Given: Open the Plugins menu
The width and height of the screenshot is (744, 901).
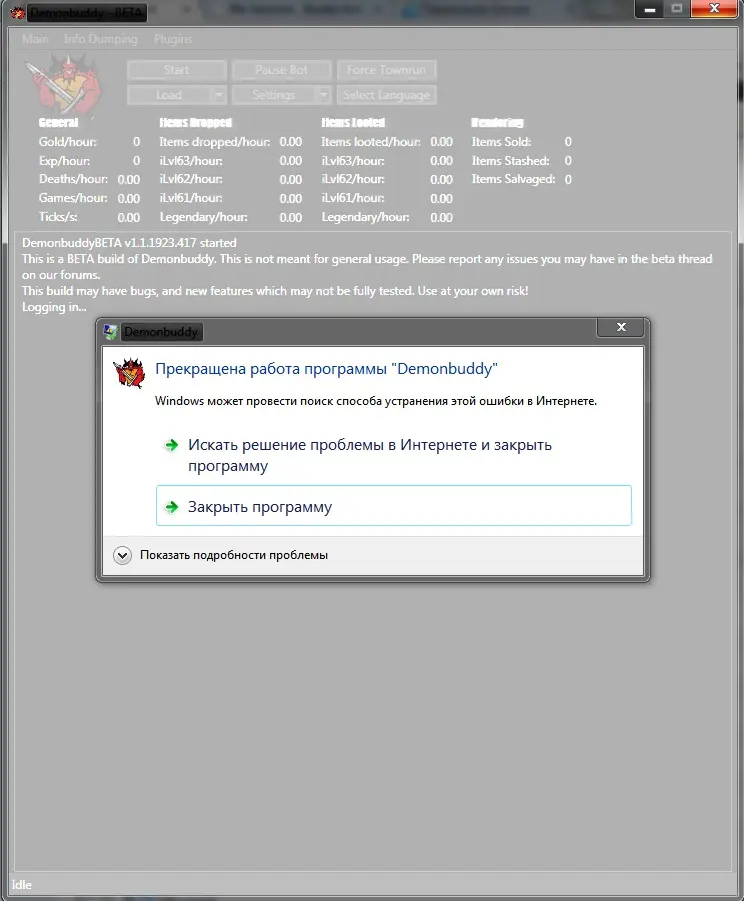Looking at the screenshot, I should tap(172, 39).
